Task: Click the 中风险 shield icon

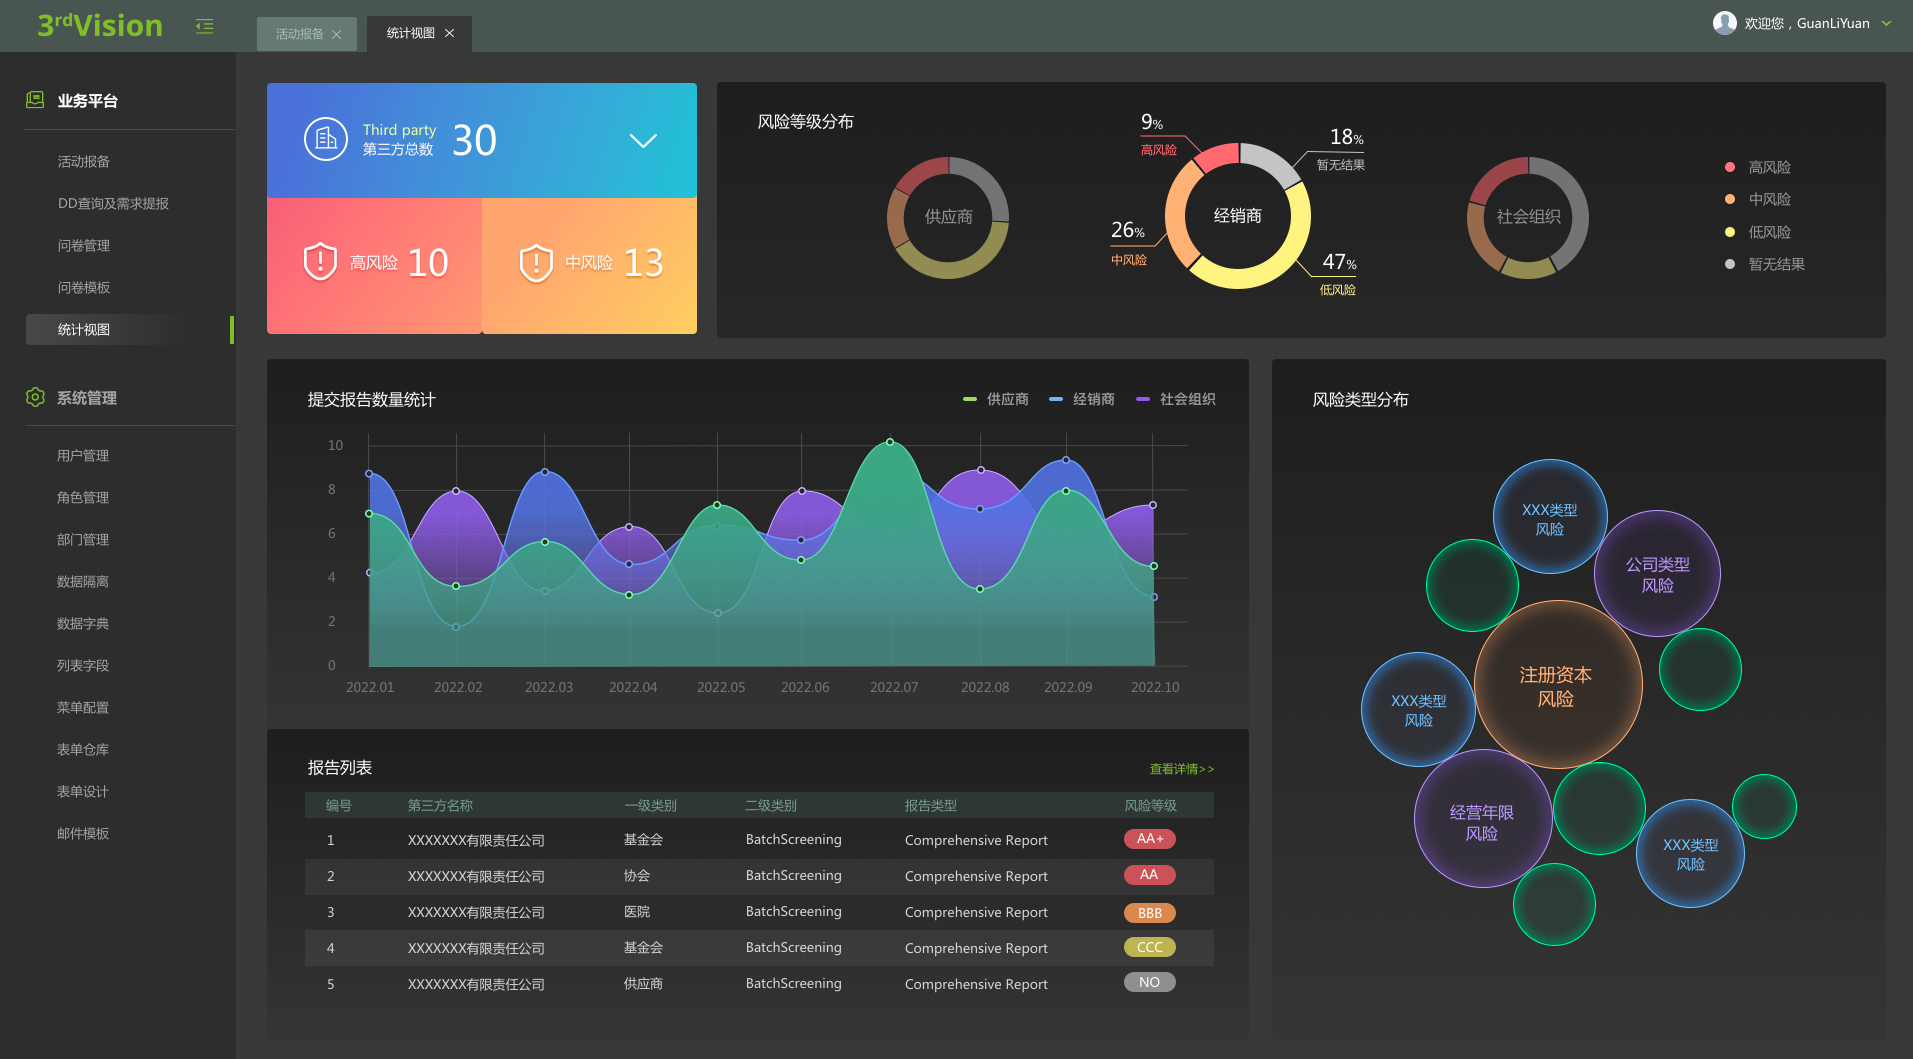Action: [536, 263]
